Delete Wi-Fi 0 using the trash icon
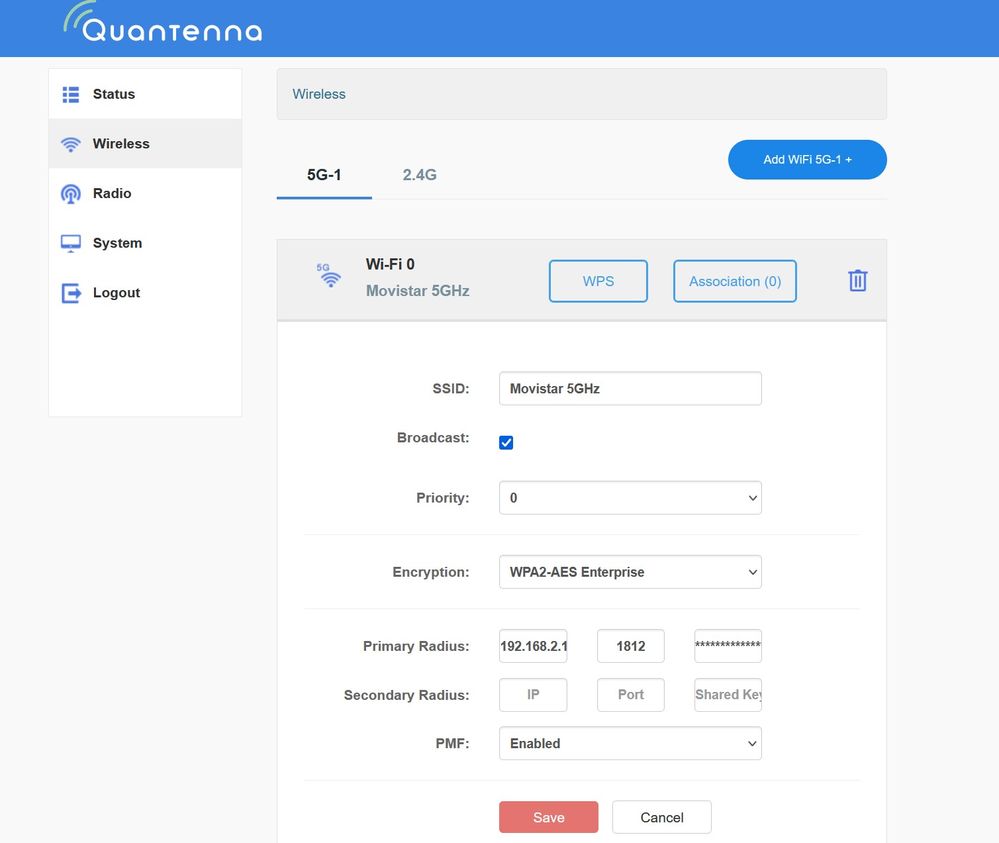999x843 pixels. tap(857, 281)
